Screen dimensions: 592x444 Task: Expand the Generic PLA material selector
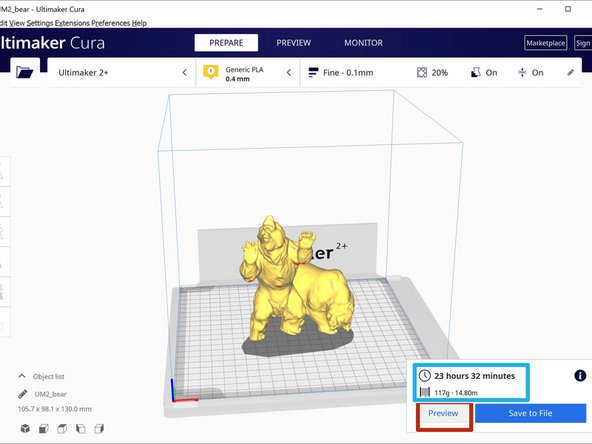pyautogui.click(x=248, y=72)
